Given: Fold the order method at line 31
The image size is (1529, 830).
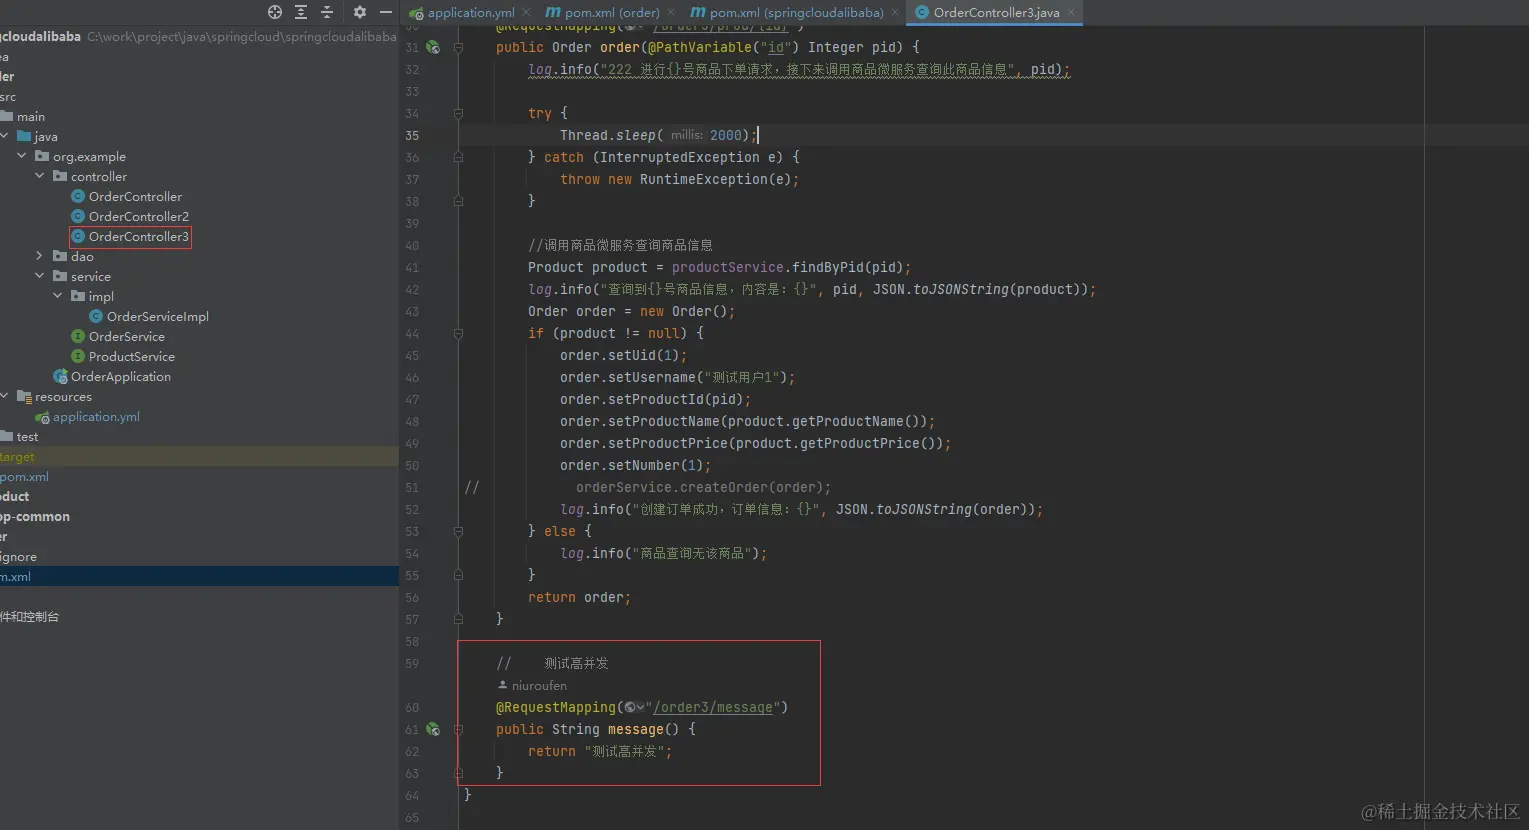Looking at the screenshot, I should [458, 47].
